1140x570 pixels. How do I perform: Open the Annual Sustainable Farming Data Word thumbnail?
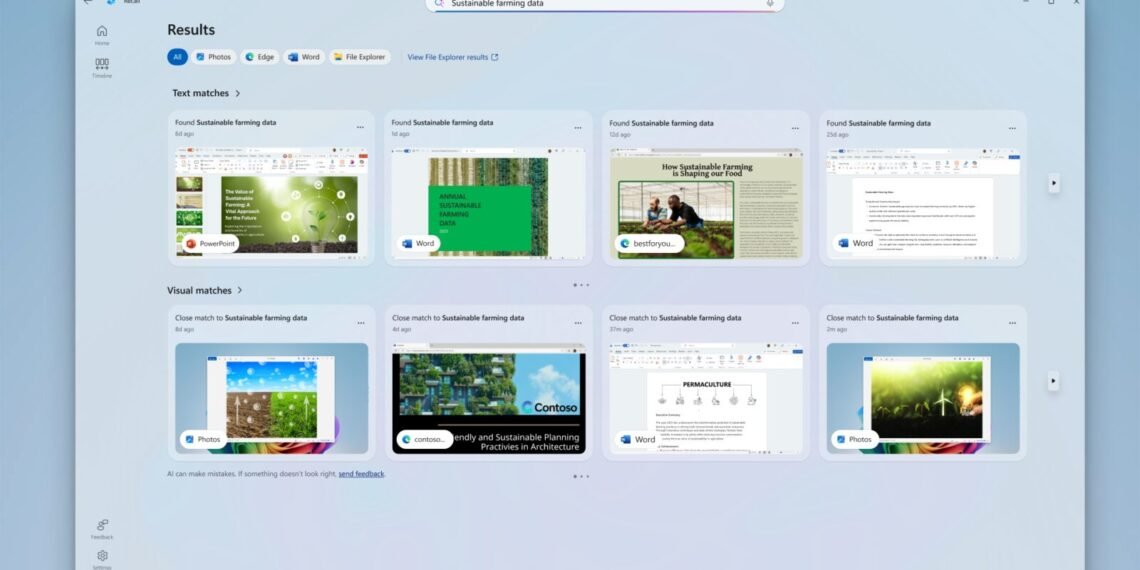pyautogui.click(x=489, y=204)
